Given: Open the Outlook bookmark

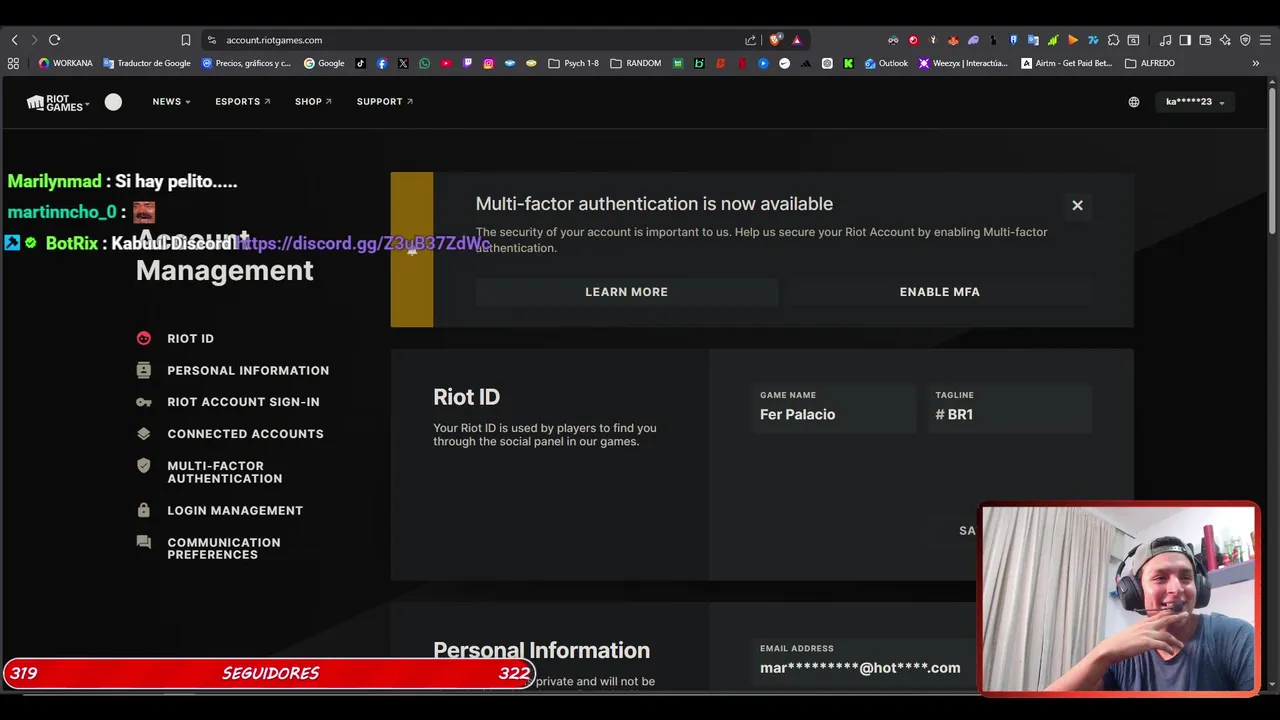Looking at the screenshot, I should pyautogui.click(x=886, y=63).
